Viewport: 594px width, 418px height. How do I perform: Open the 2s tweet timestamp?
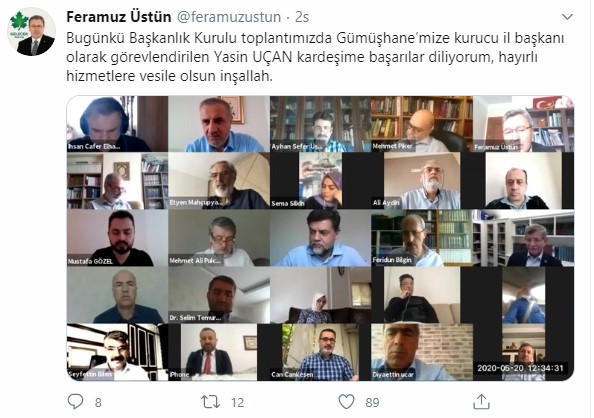[302, 17]
